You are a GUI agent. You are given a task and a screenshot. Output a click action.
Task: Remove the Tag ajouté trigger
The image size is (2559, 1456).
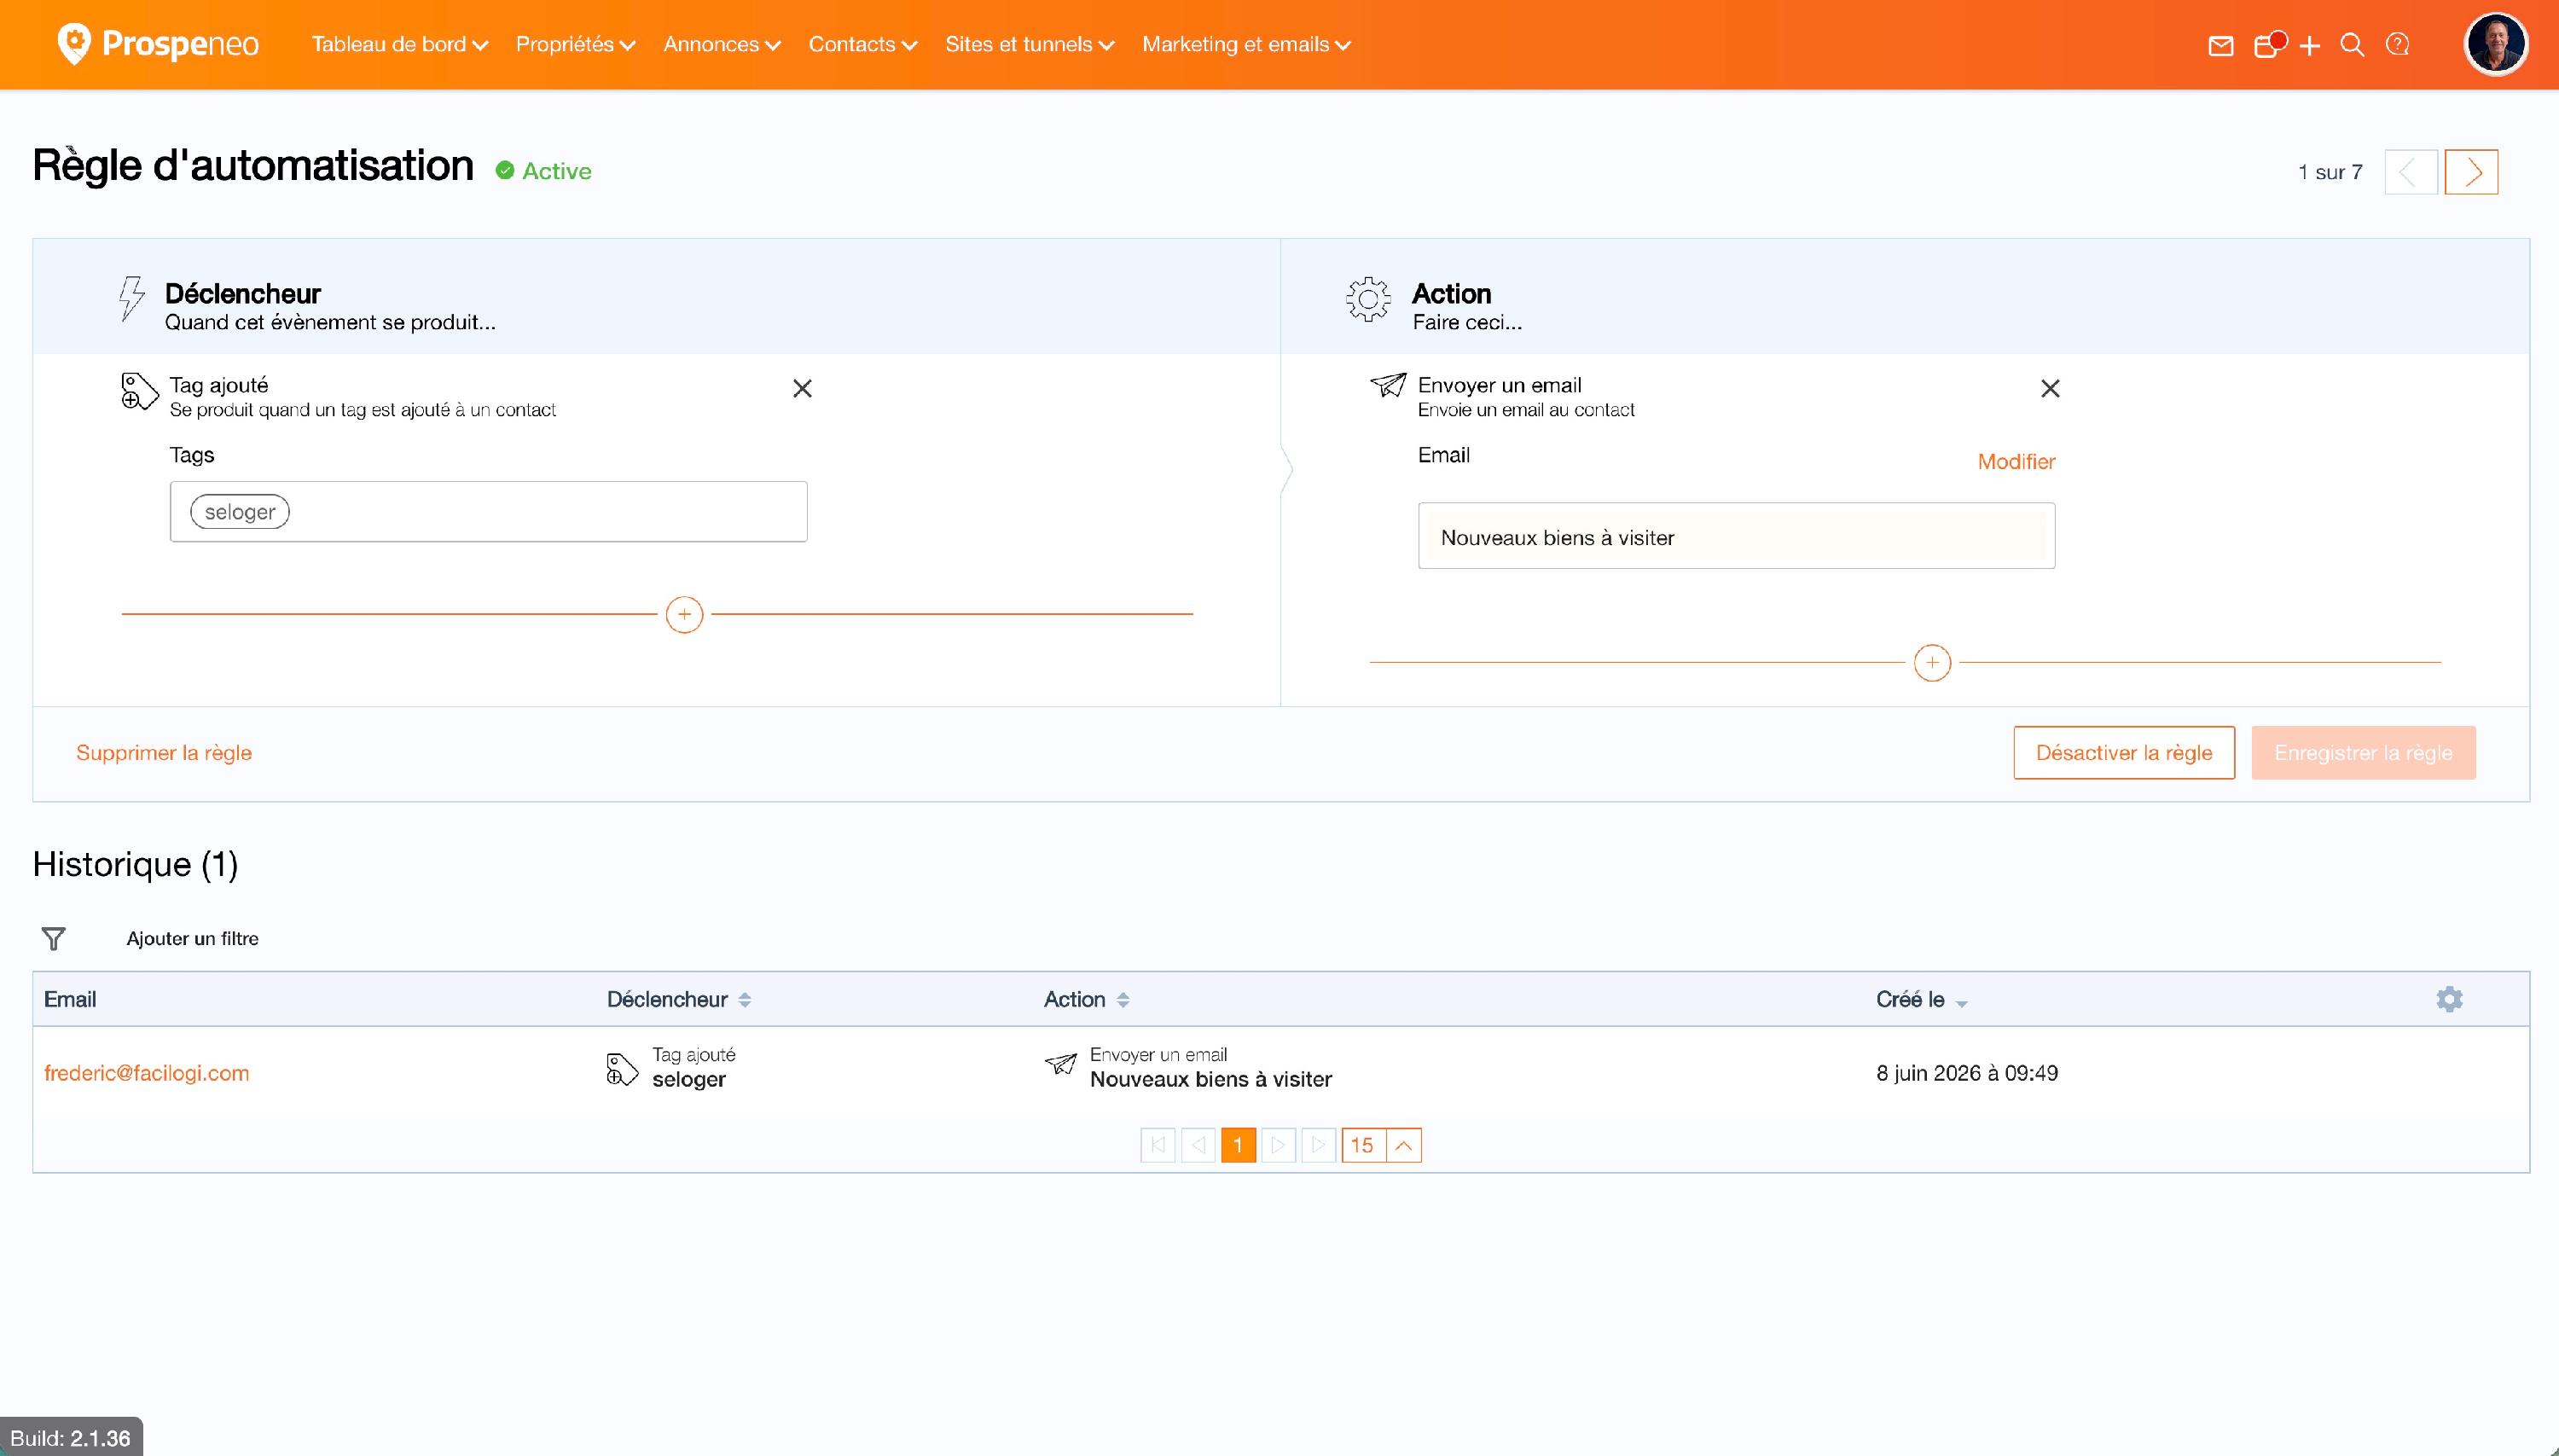coord(802,388)
